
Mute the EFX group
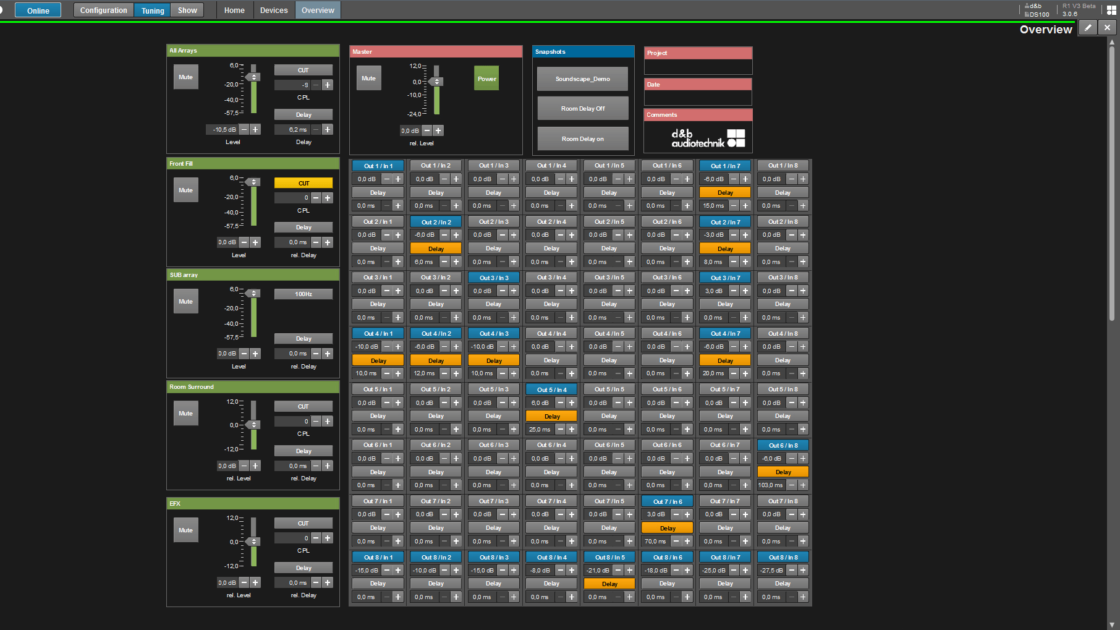pyautogui.click(x=186, y=530)
